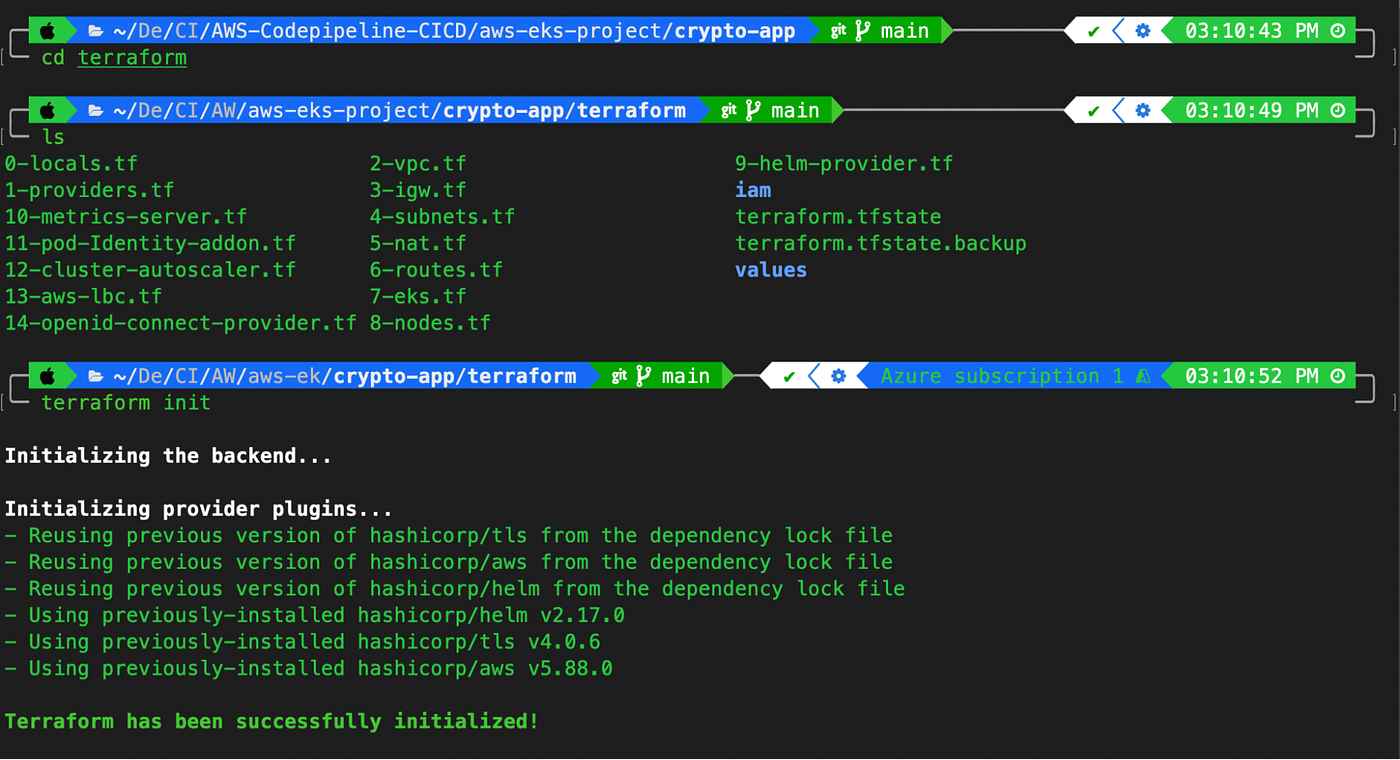Screen dimensions: 1400x760
Task: Click the 14-openid-connect-provider.tf file name
Action: point(180,323)
